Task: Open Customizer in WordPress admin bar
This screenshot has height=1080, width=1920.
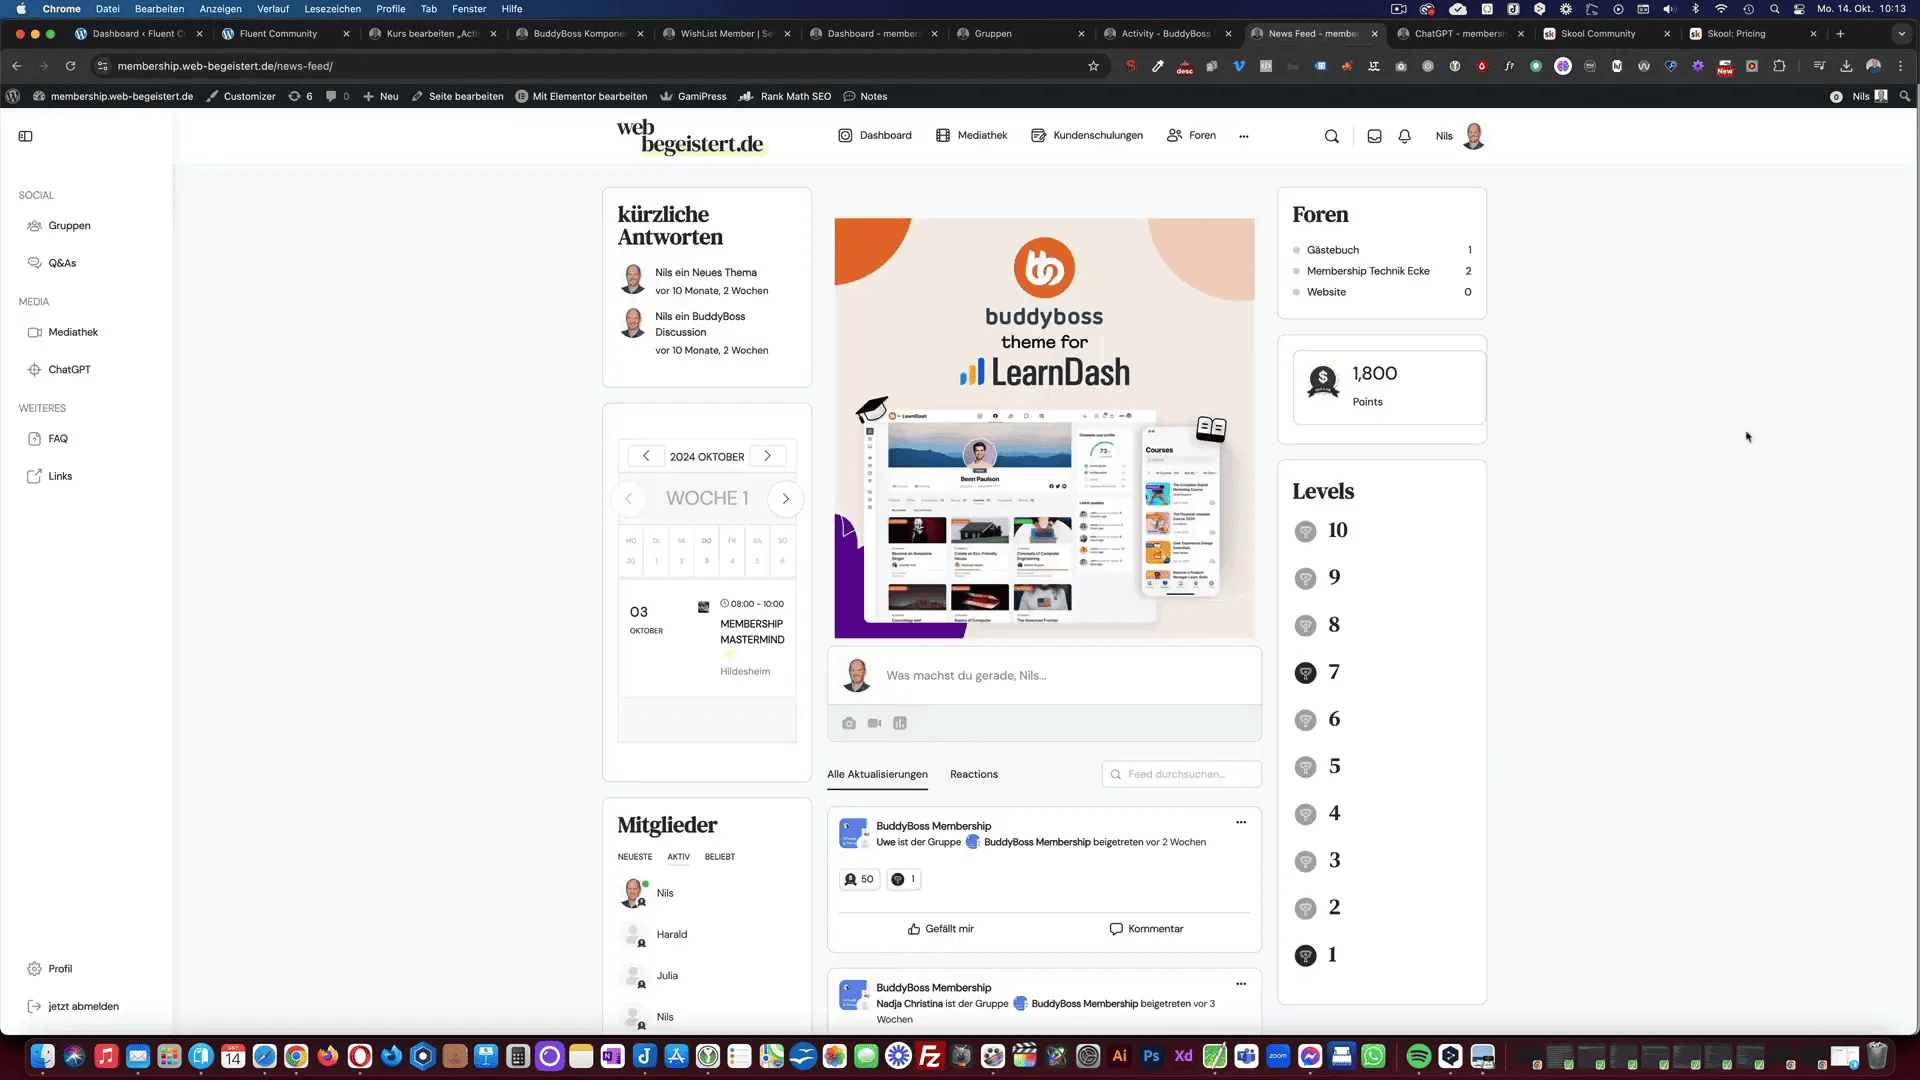Action: coord(241,96)
